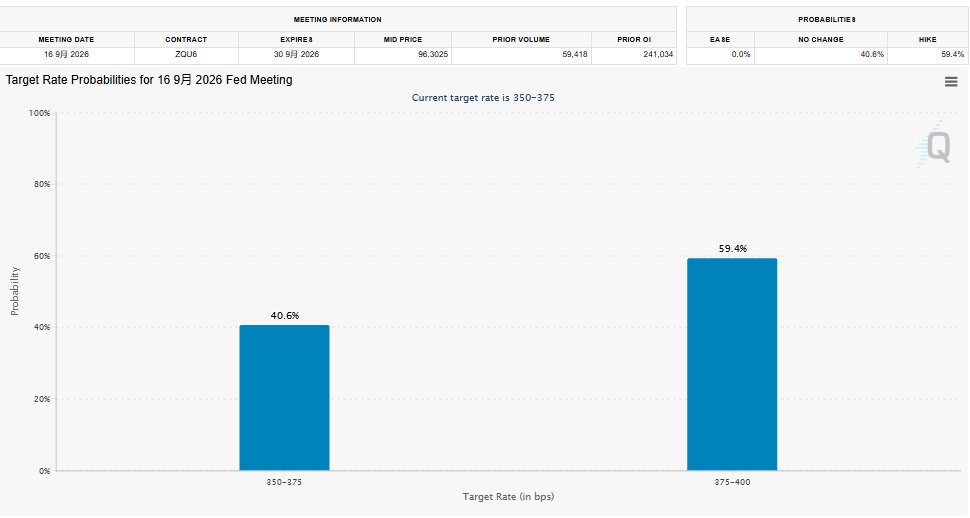The width and height of the screenshot is (970, 518).
Task: Click the 96.3025 mid price value
Action: point(433,54)
